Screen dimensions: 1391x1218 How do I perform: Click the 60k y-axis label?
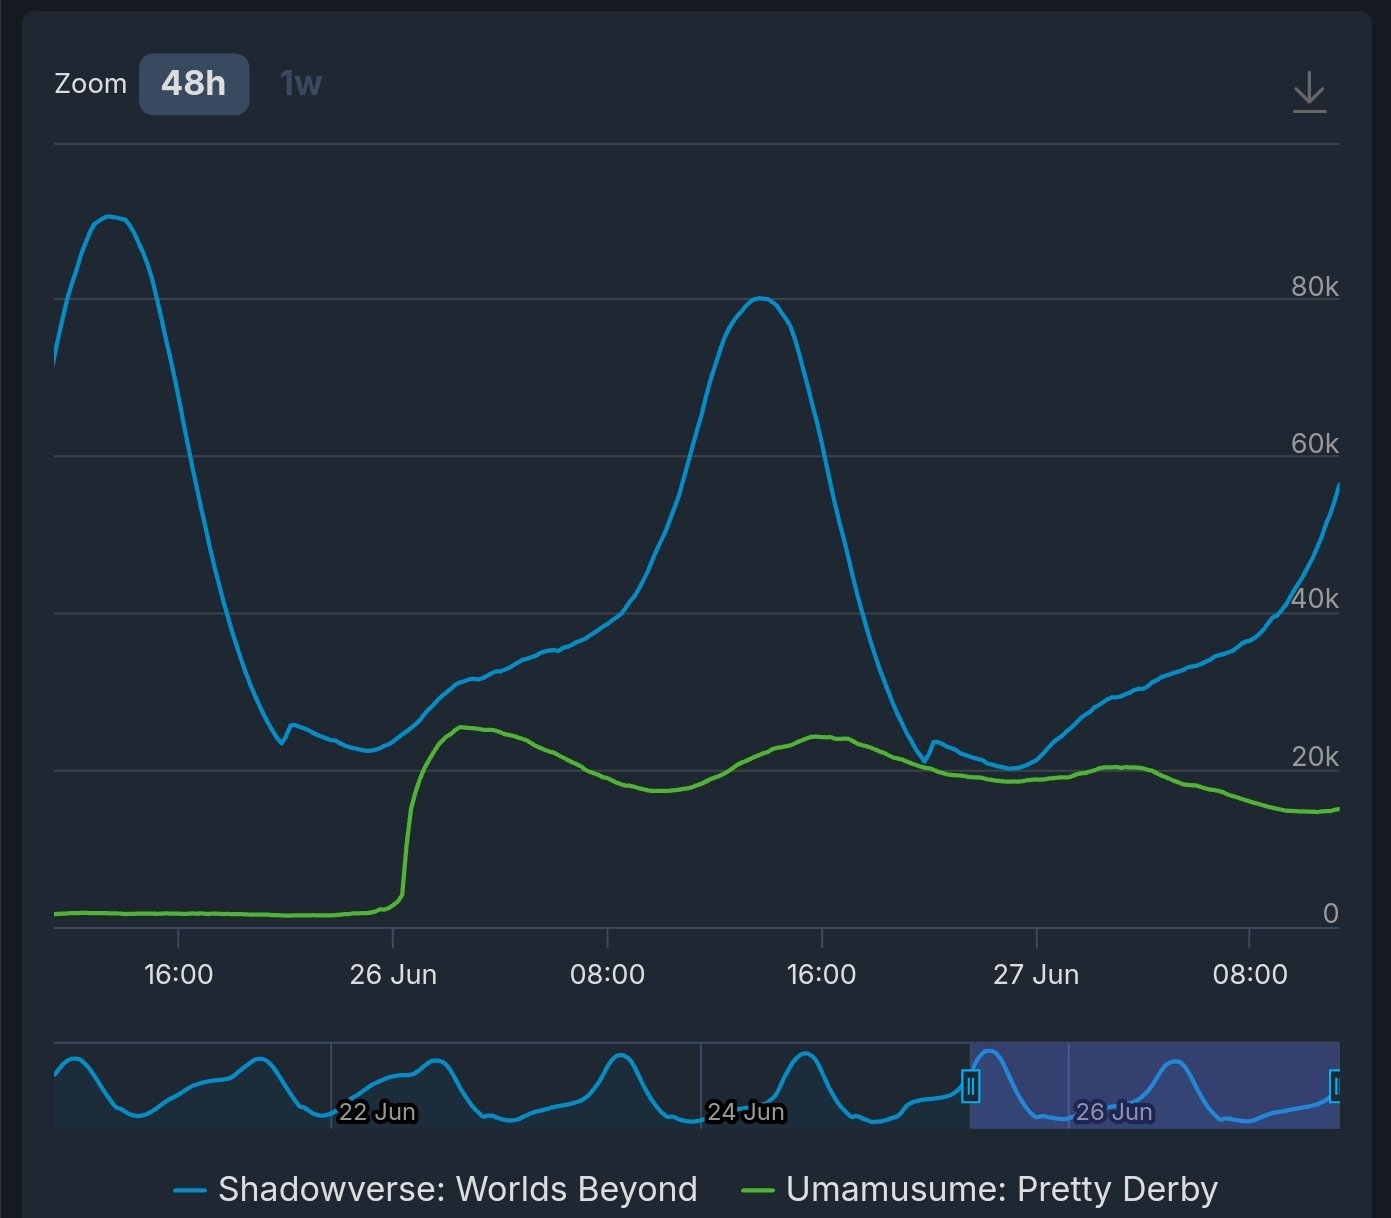tap(1314, 444)
